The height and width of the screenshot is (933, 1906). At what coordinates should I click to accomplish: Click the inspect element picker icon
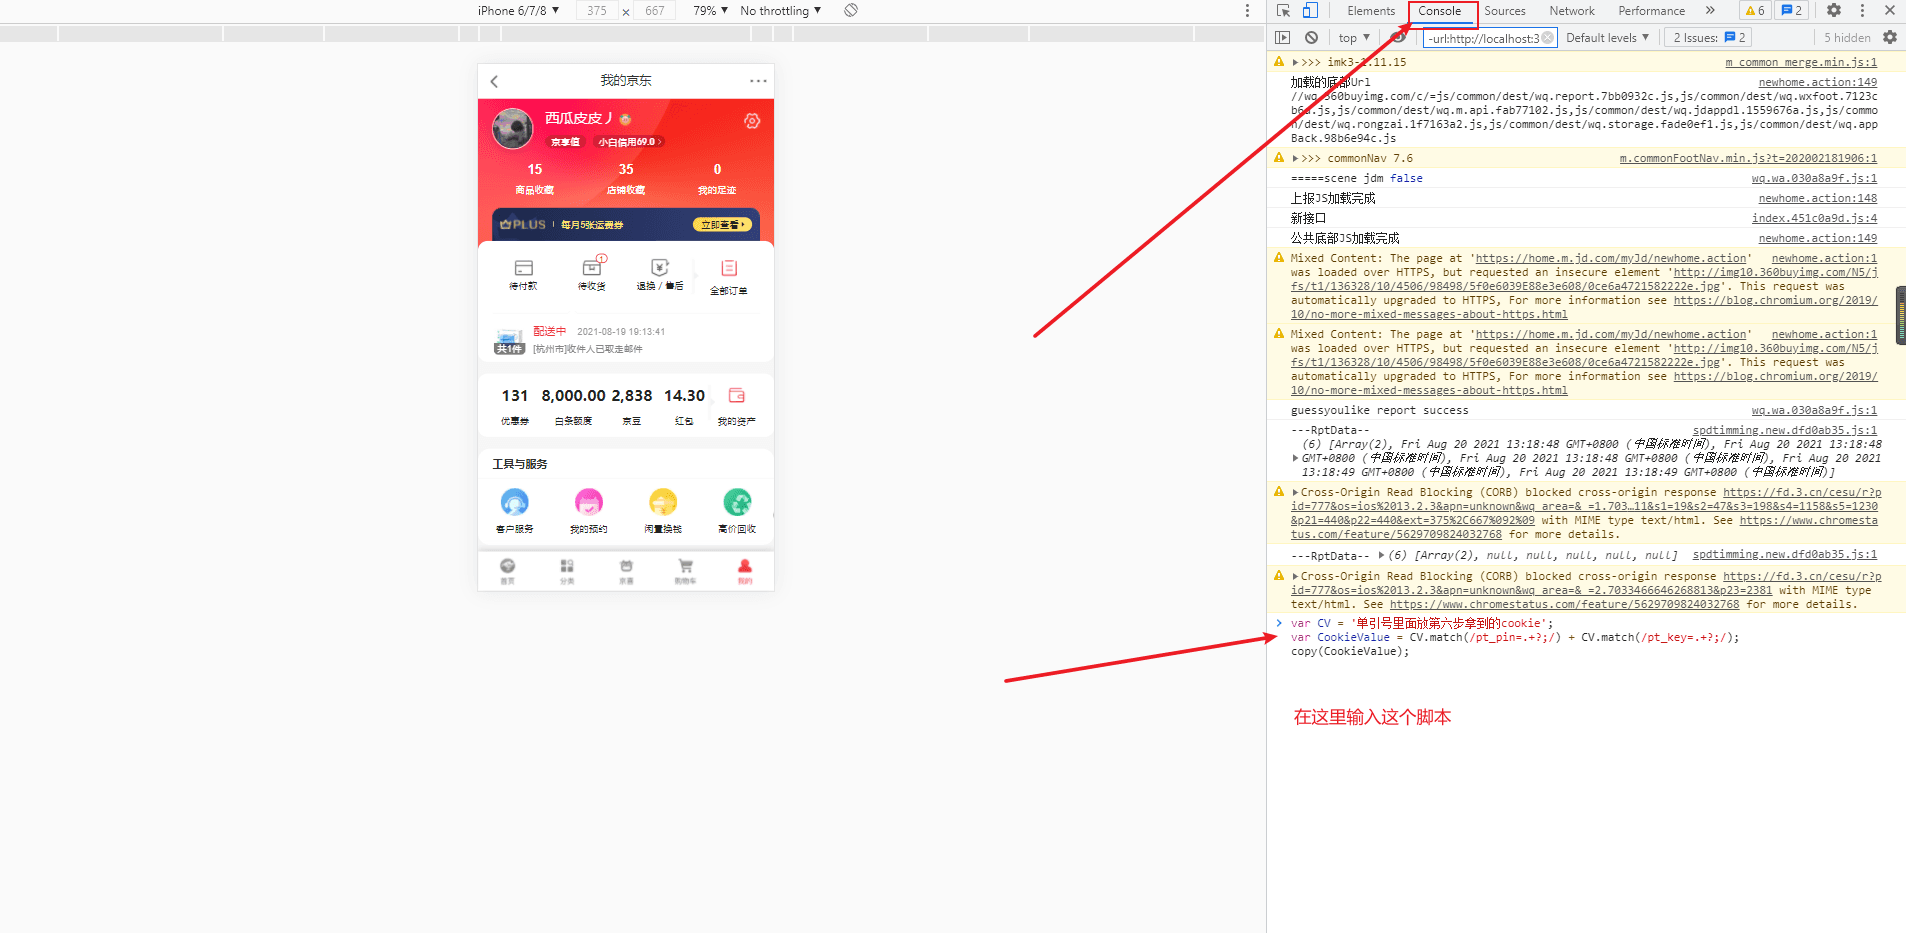pos(1284,11)
